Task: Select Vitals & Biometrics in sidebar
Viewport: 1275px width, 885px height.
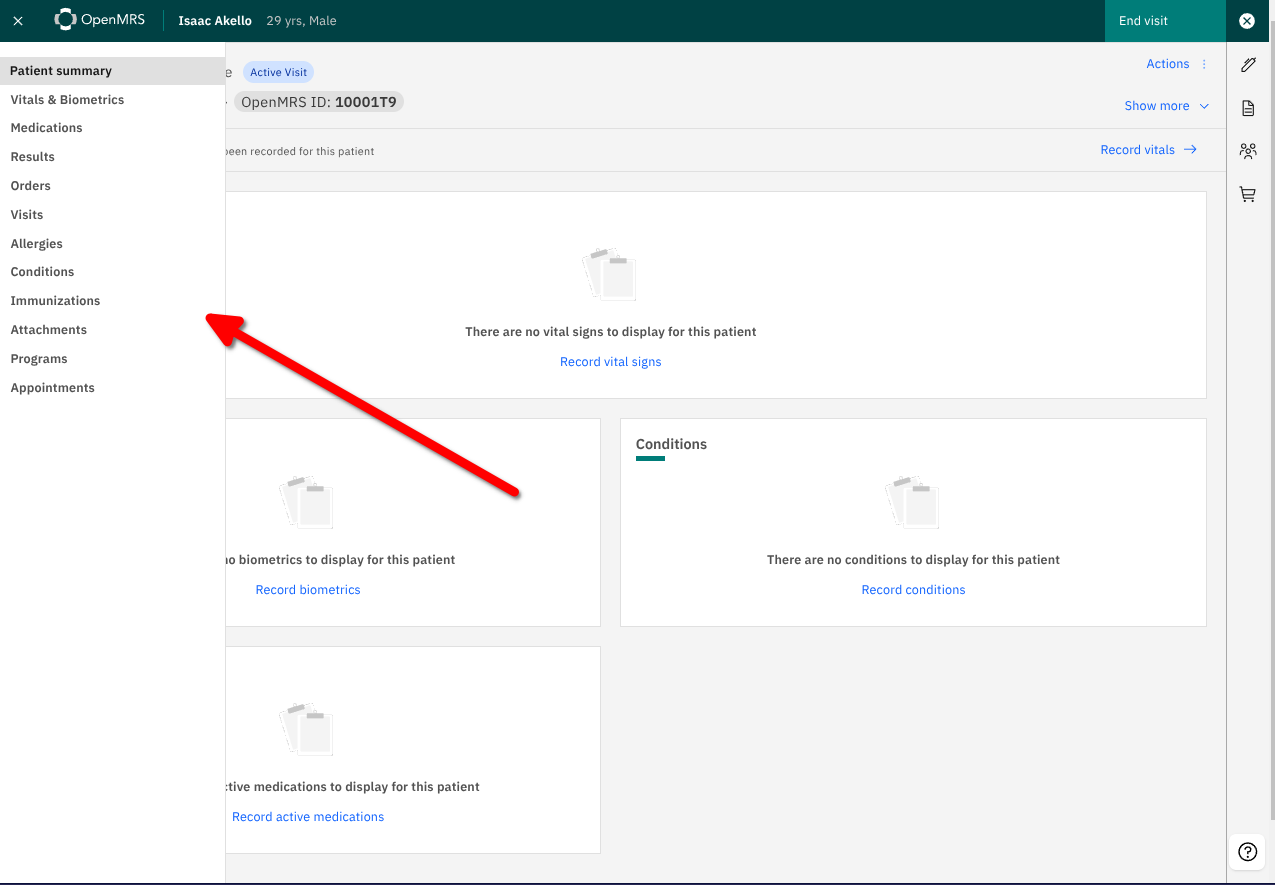Action: tap(67, 100)
